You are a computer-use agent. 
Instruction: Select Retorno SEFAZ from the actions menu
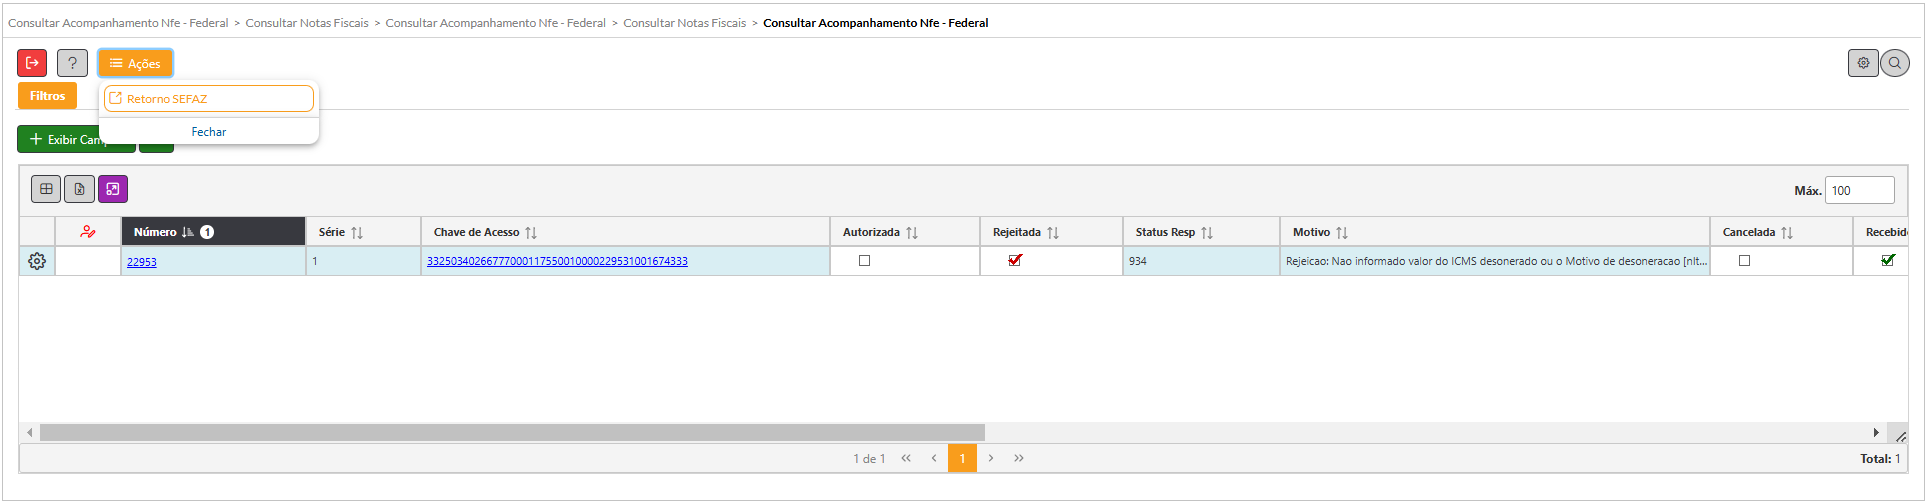point(208,99)
